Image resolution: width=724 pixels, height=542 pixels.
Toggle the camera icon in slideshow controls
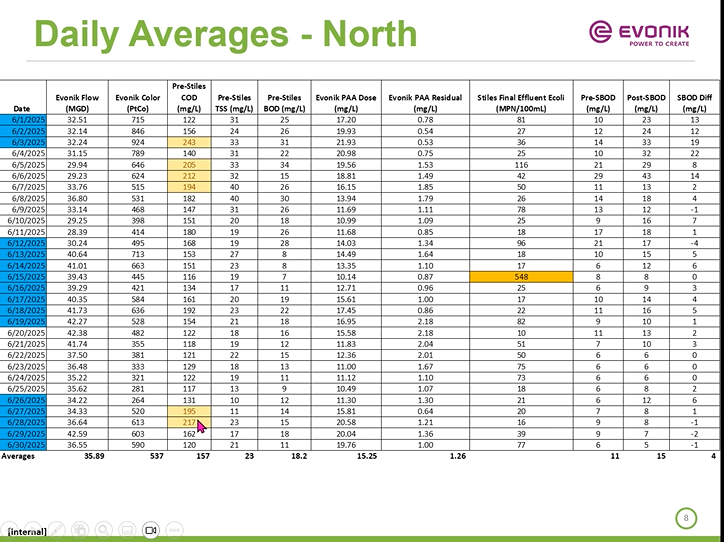(x=151, y=528)
